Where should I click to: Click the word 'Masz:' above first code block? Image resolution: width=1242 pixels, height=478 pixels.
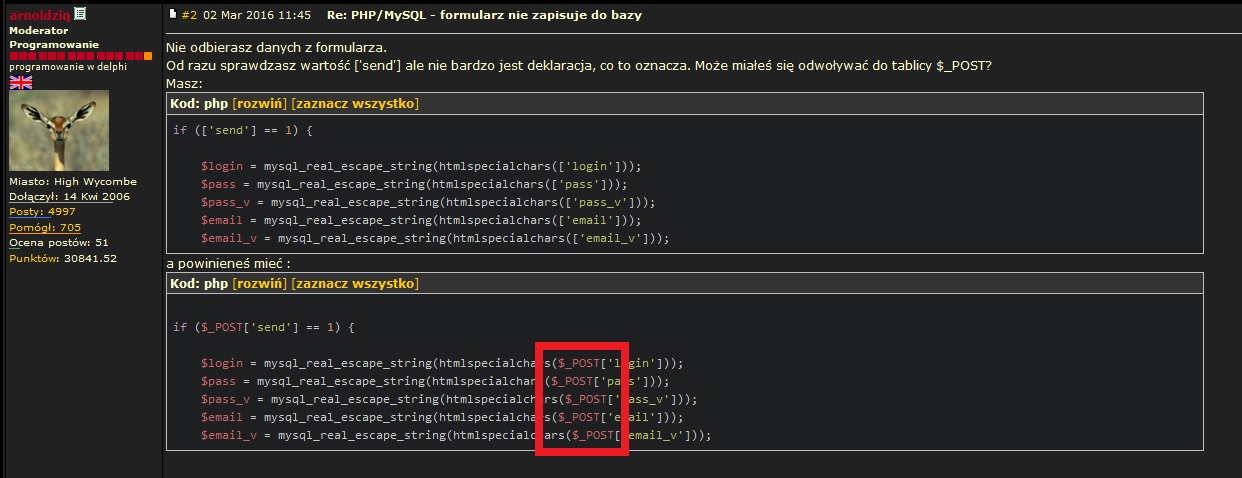click(184, 83)
